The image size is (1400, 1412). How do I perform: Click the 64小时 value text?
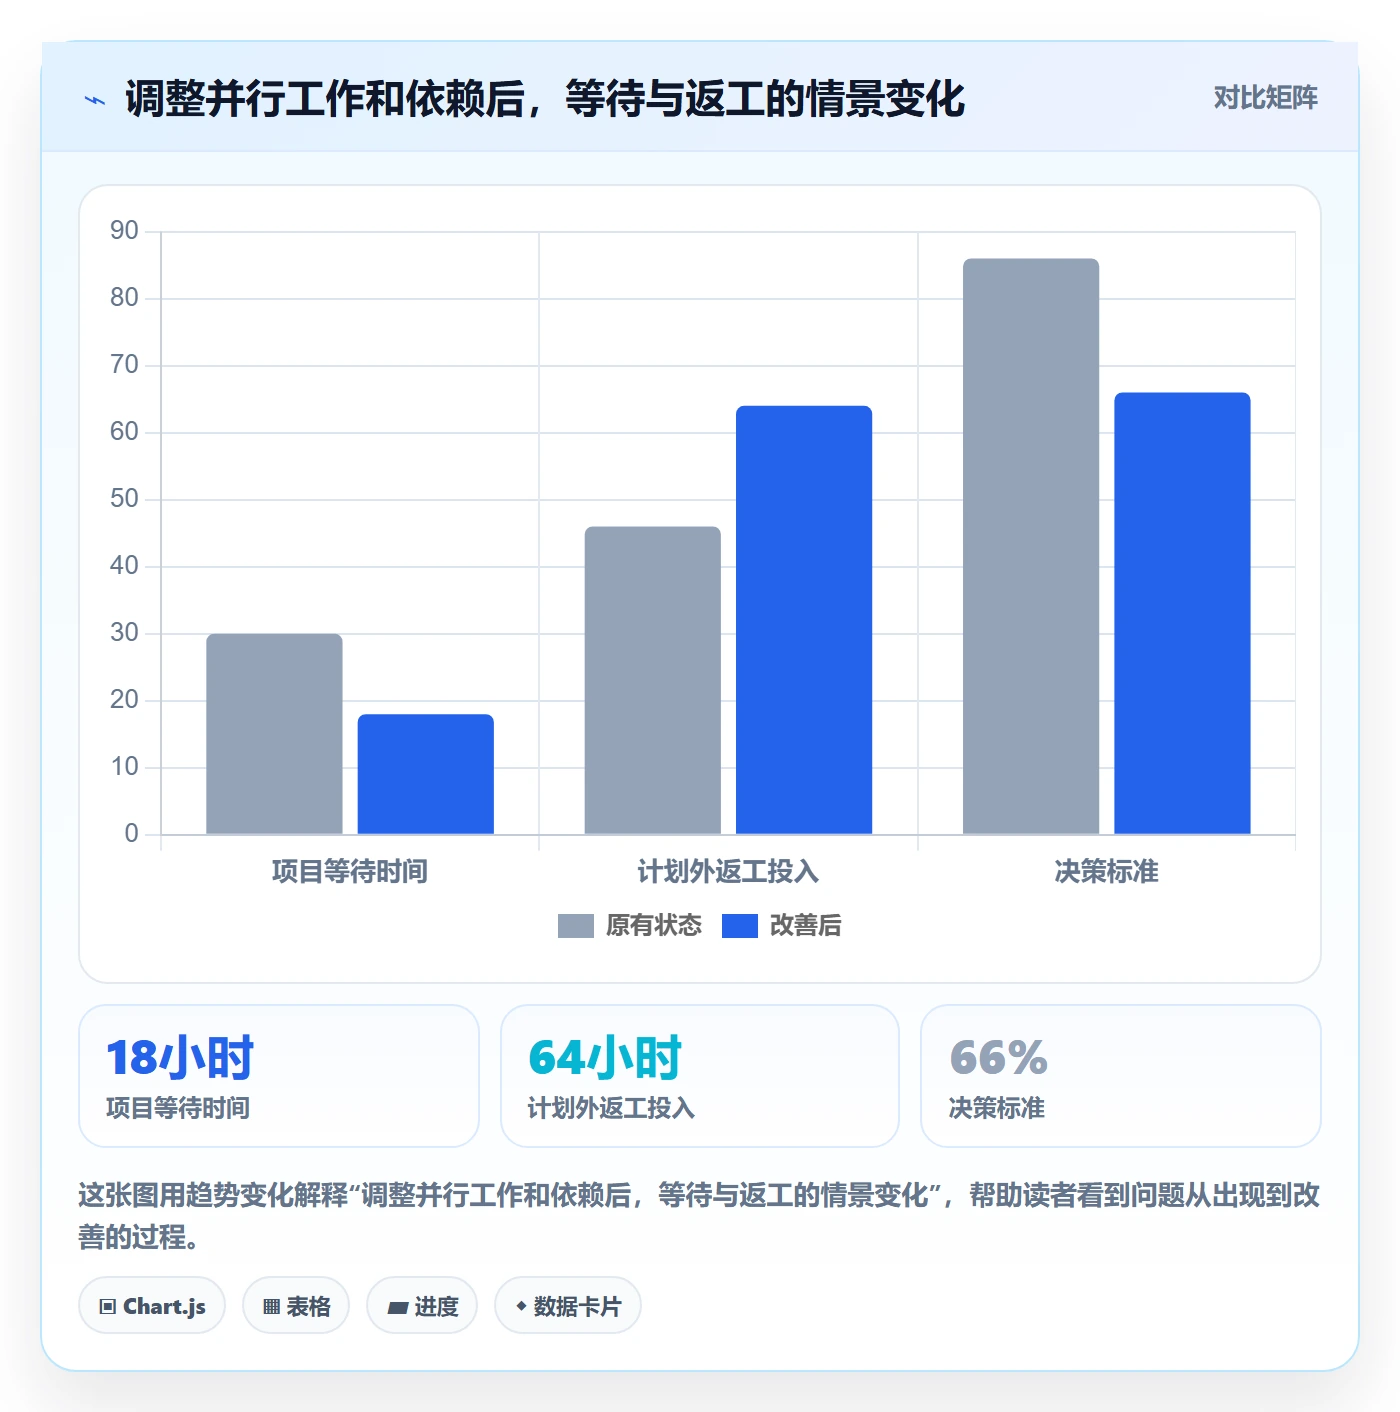click(605, 1058)
